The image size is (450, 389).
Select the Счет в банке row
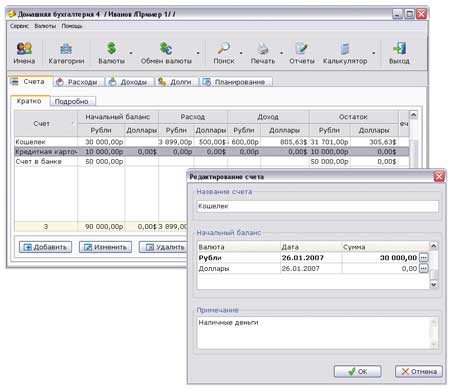[x=211, y=161]
